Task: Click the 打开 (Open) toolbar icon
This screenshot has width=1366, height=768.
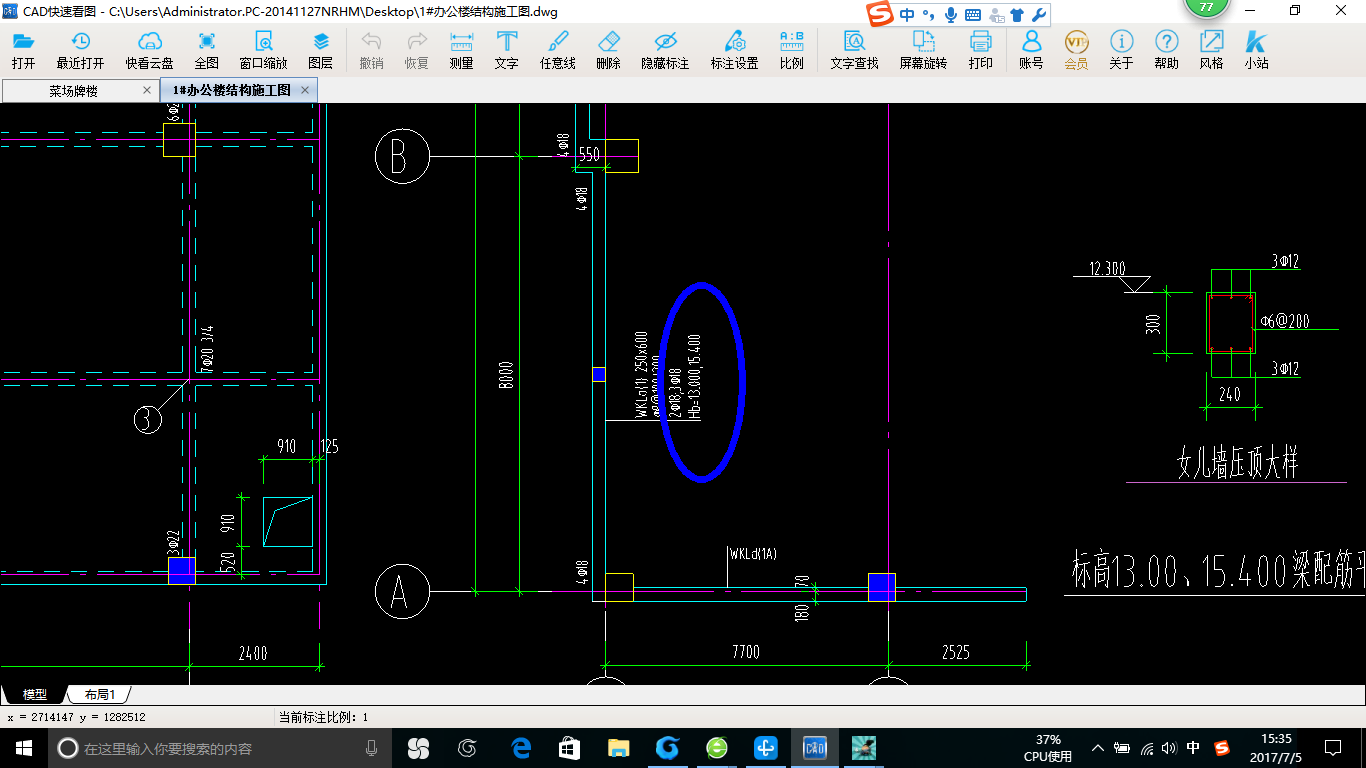Action: [x=23, y=50]
